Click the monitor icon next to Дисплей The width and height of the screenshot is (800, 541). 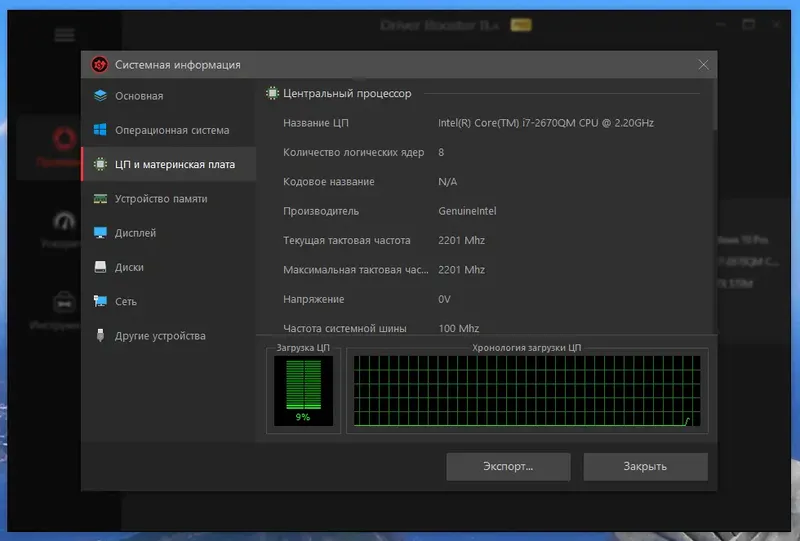point(101,233)
